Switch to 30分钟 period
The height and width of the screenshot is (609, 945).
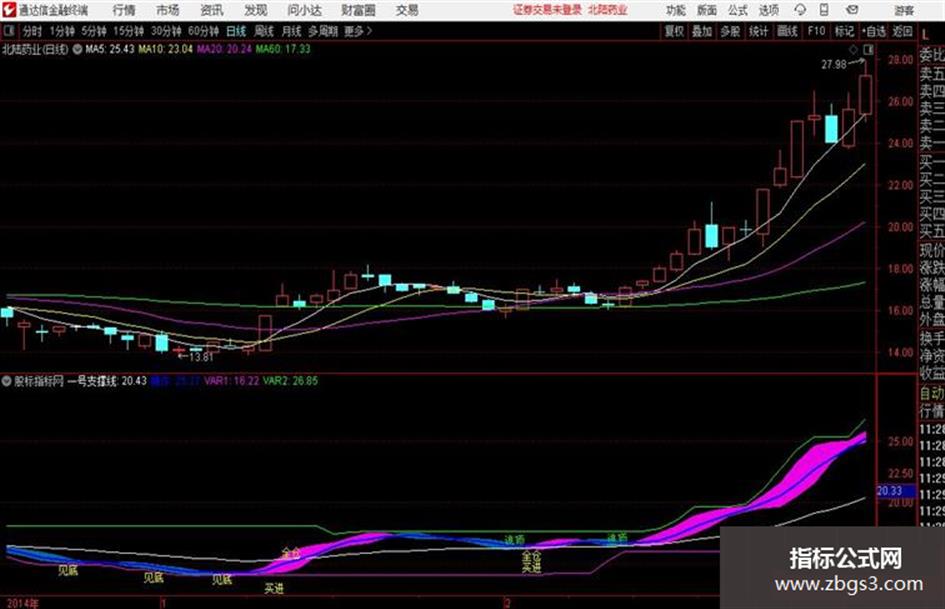tap(166, 31)
